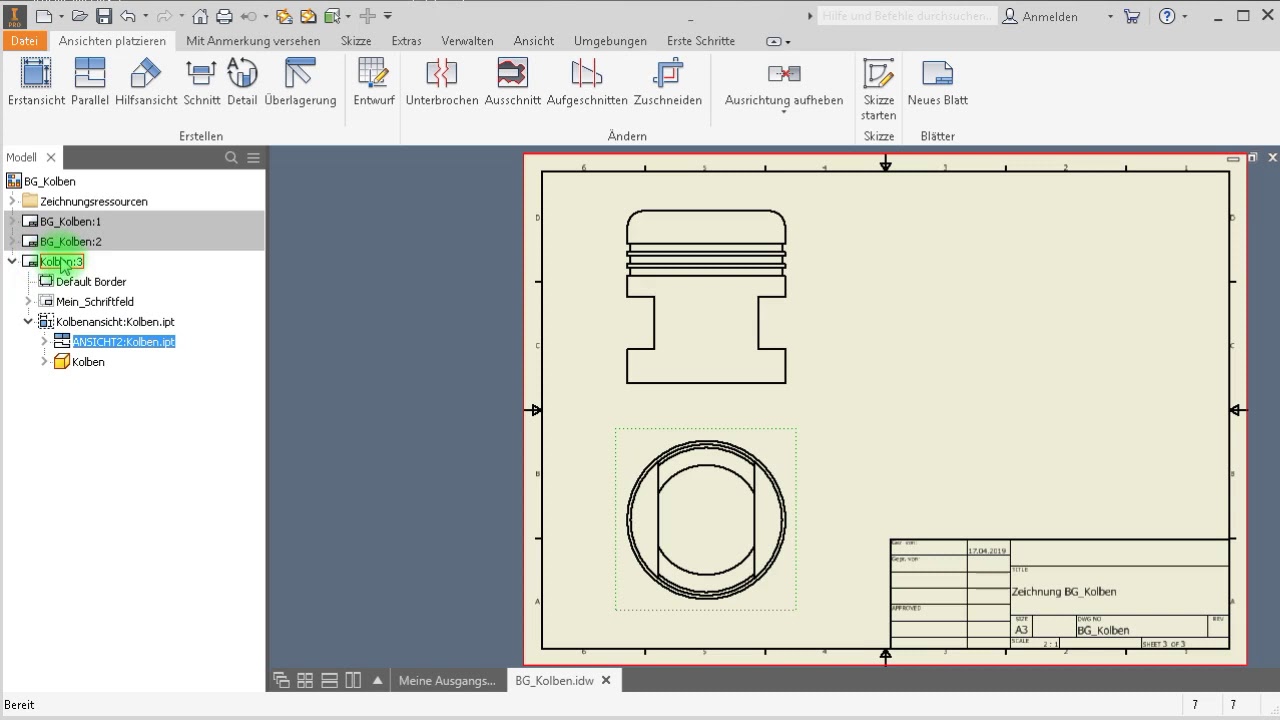Save the drawing with the floppy icon

[x=104, y=16]
